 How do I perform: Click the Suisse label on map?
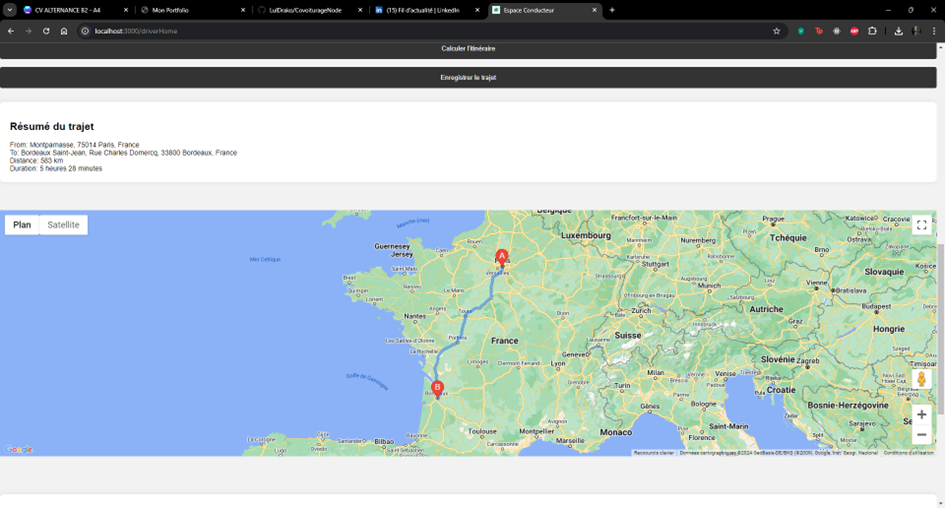tap(628, 336)
